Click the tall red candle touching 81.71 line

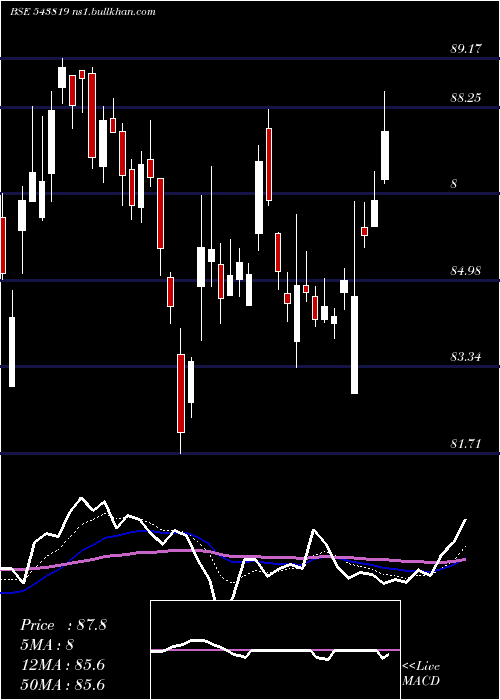pos(181,393)
